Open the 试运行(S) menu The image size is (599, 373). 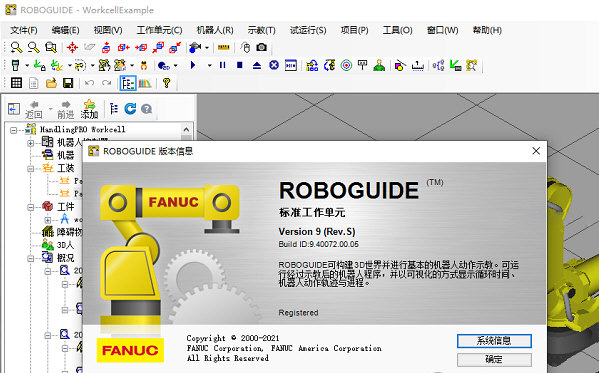(308, 30)
